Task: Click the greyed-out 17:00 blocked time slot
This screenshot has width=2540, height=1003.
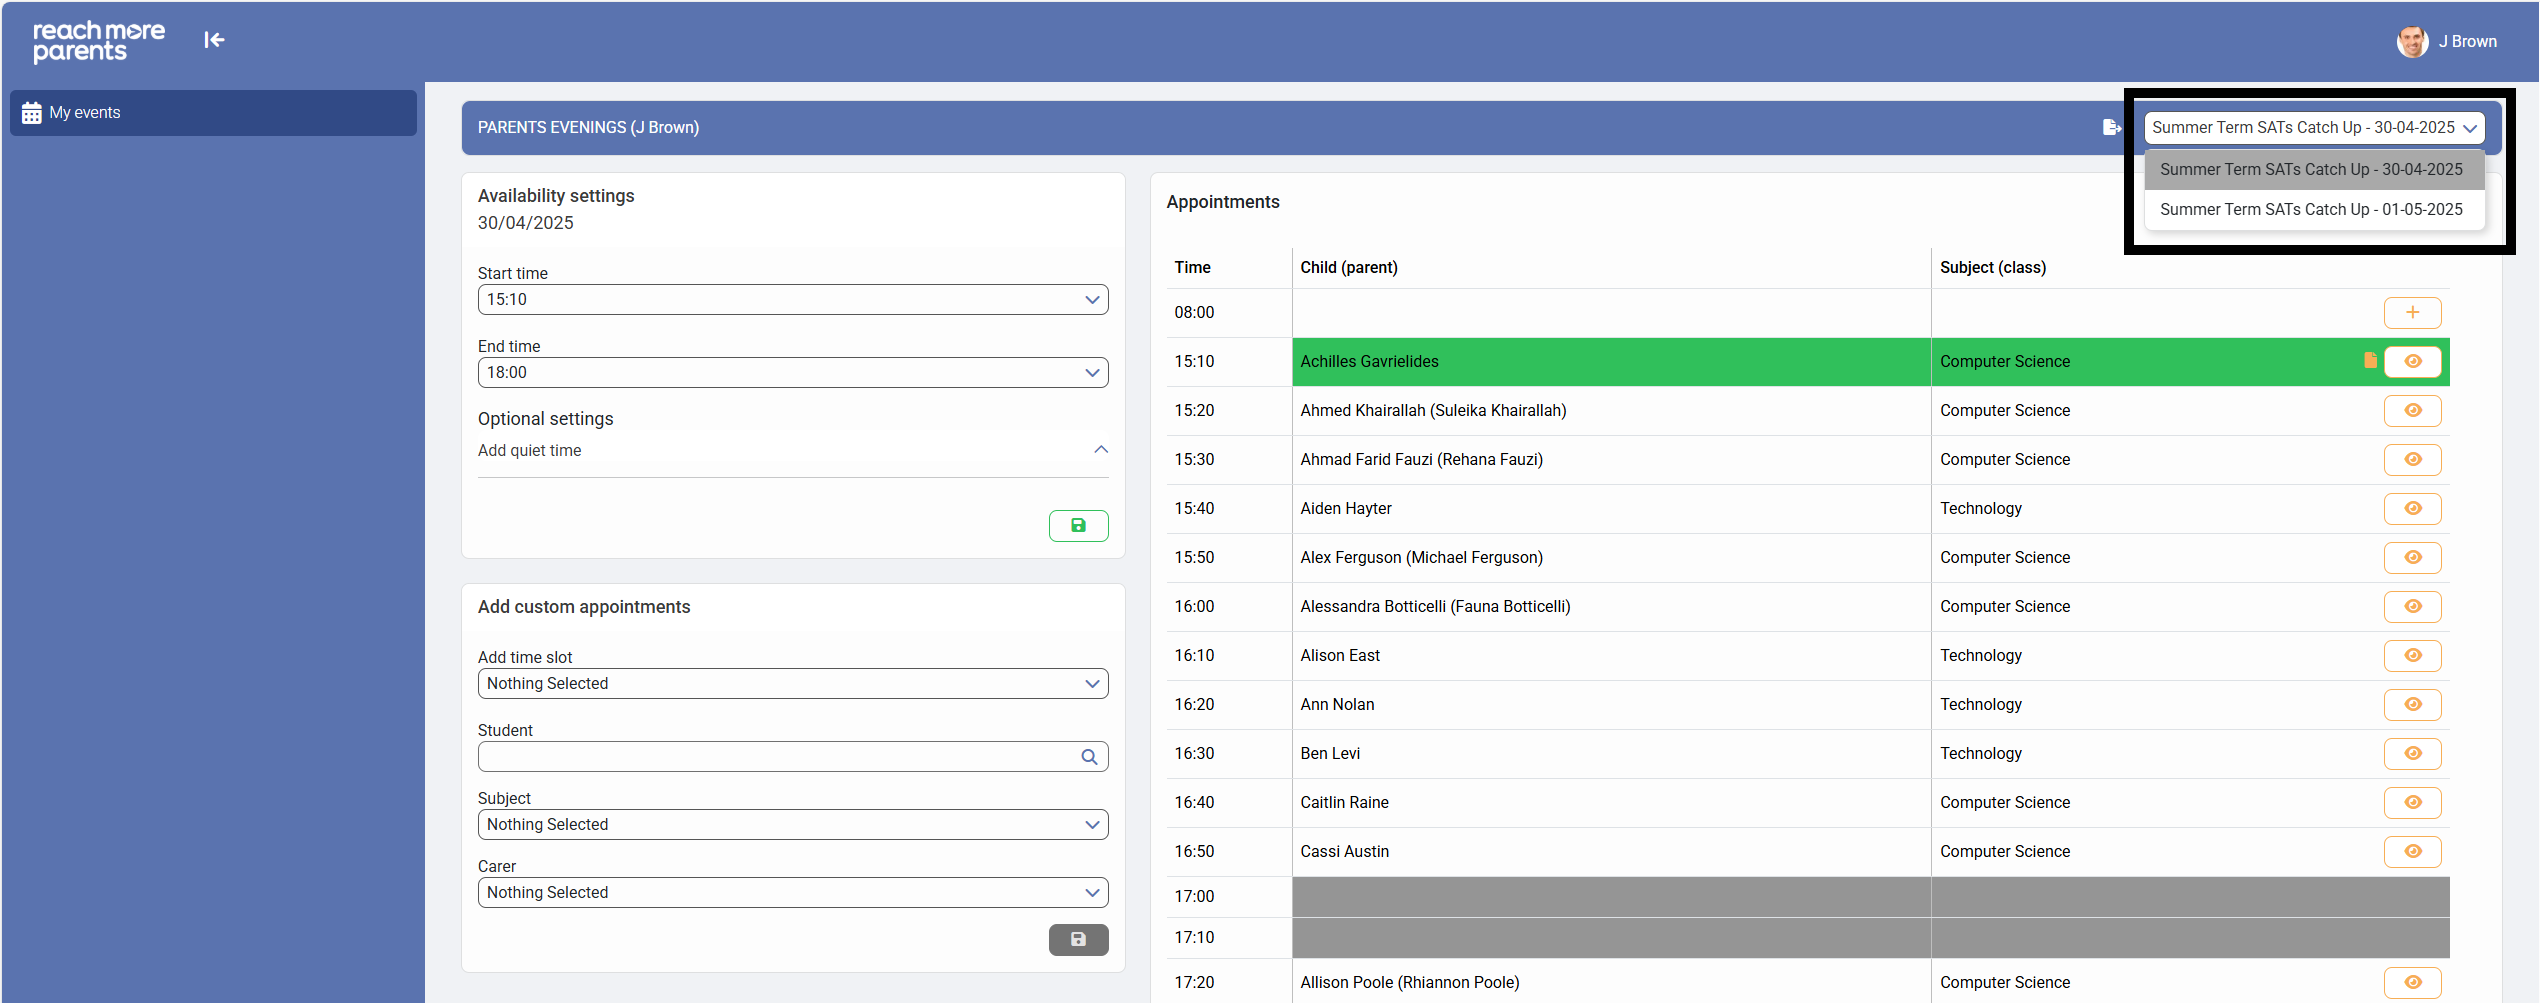Action: tap(1610, 897)
